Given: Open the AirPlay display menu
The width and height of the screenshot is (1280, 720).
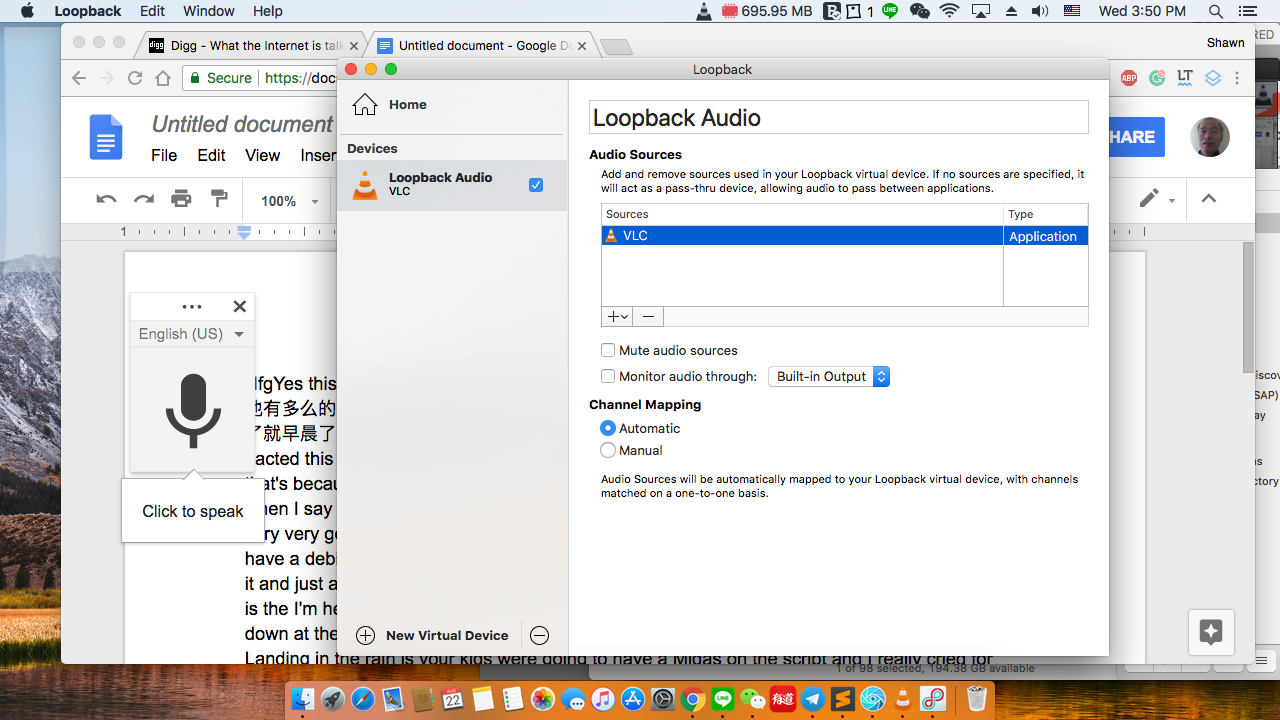Looking at the screenshot, I should coord(980,11).
